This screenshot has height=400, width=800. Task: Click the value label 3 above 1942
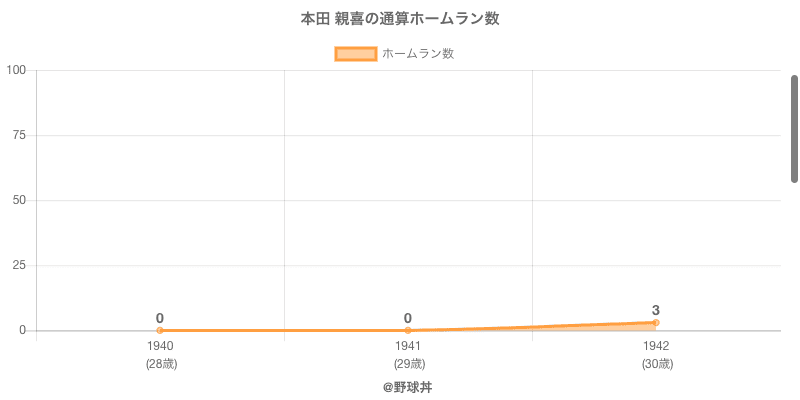[656, 310]
